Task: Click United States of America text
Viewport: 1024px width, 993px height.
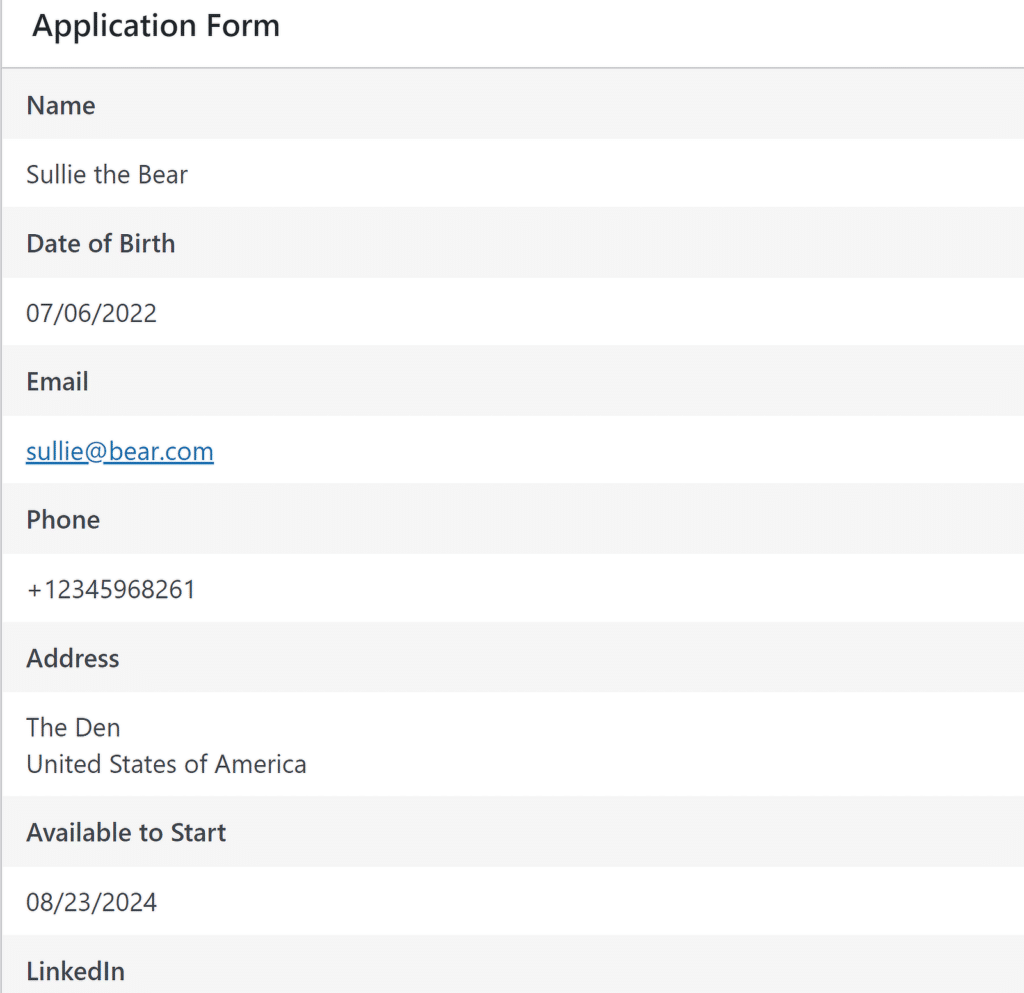Action: pyautogui.click(x=166, y=764)
